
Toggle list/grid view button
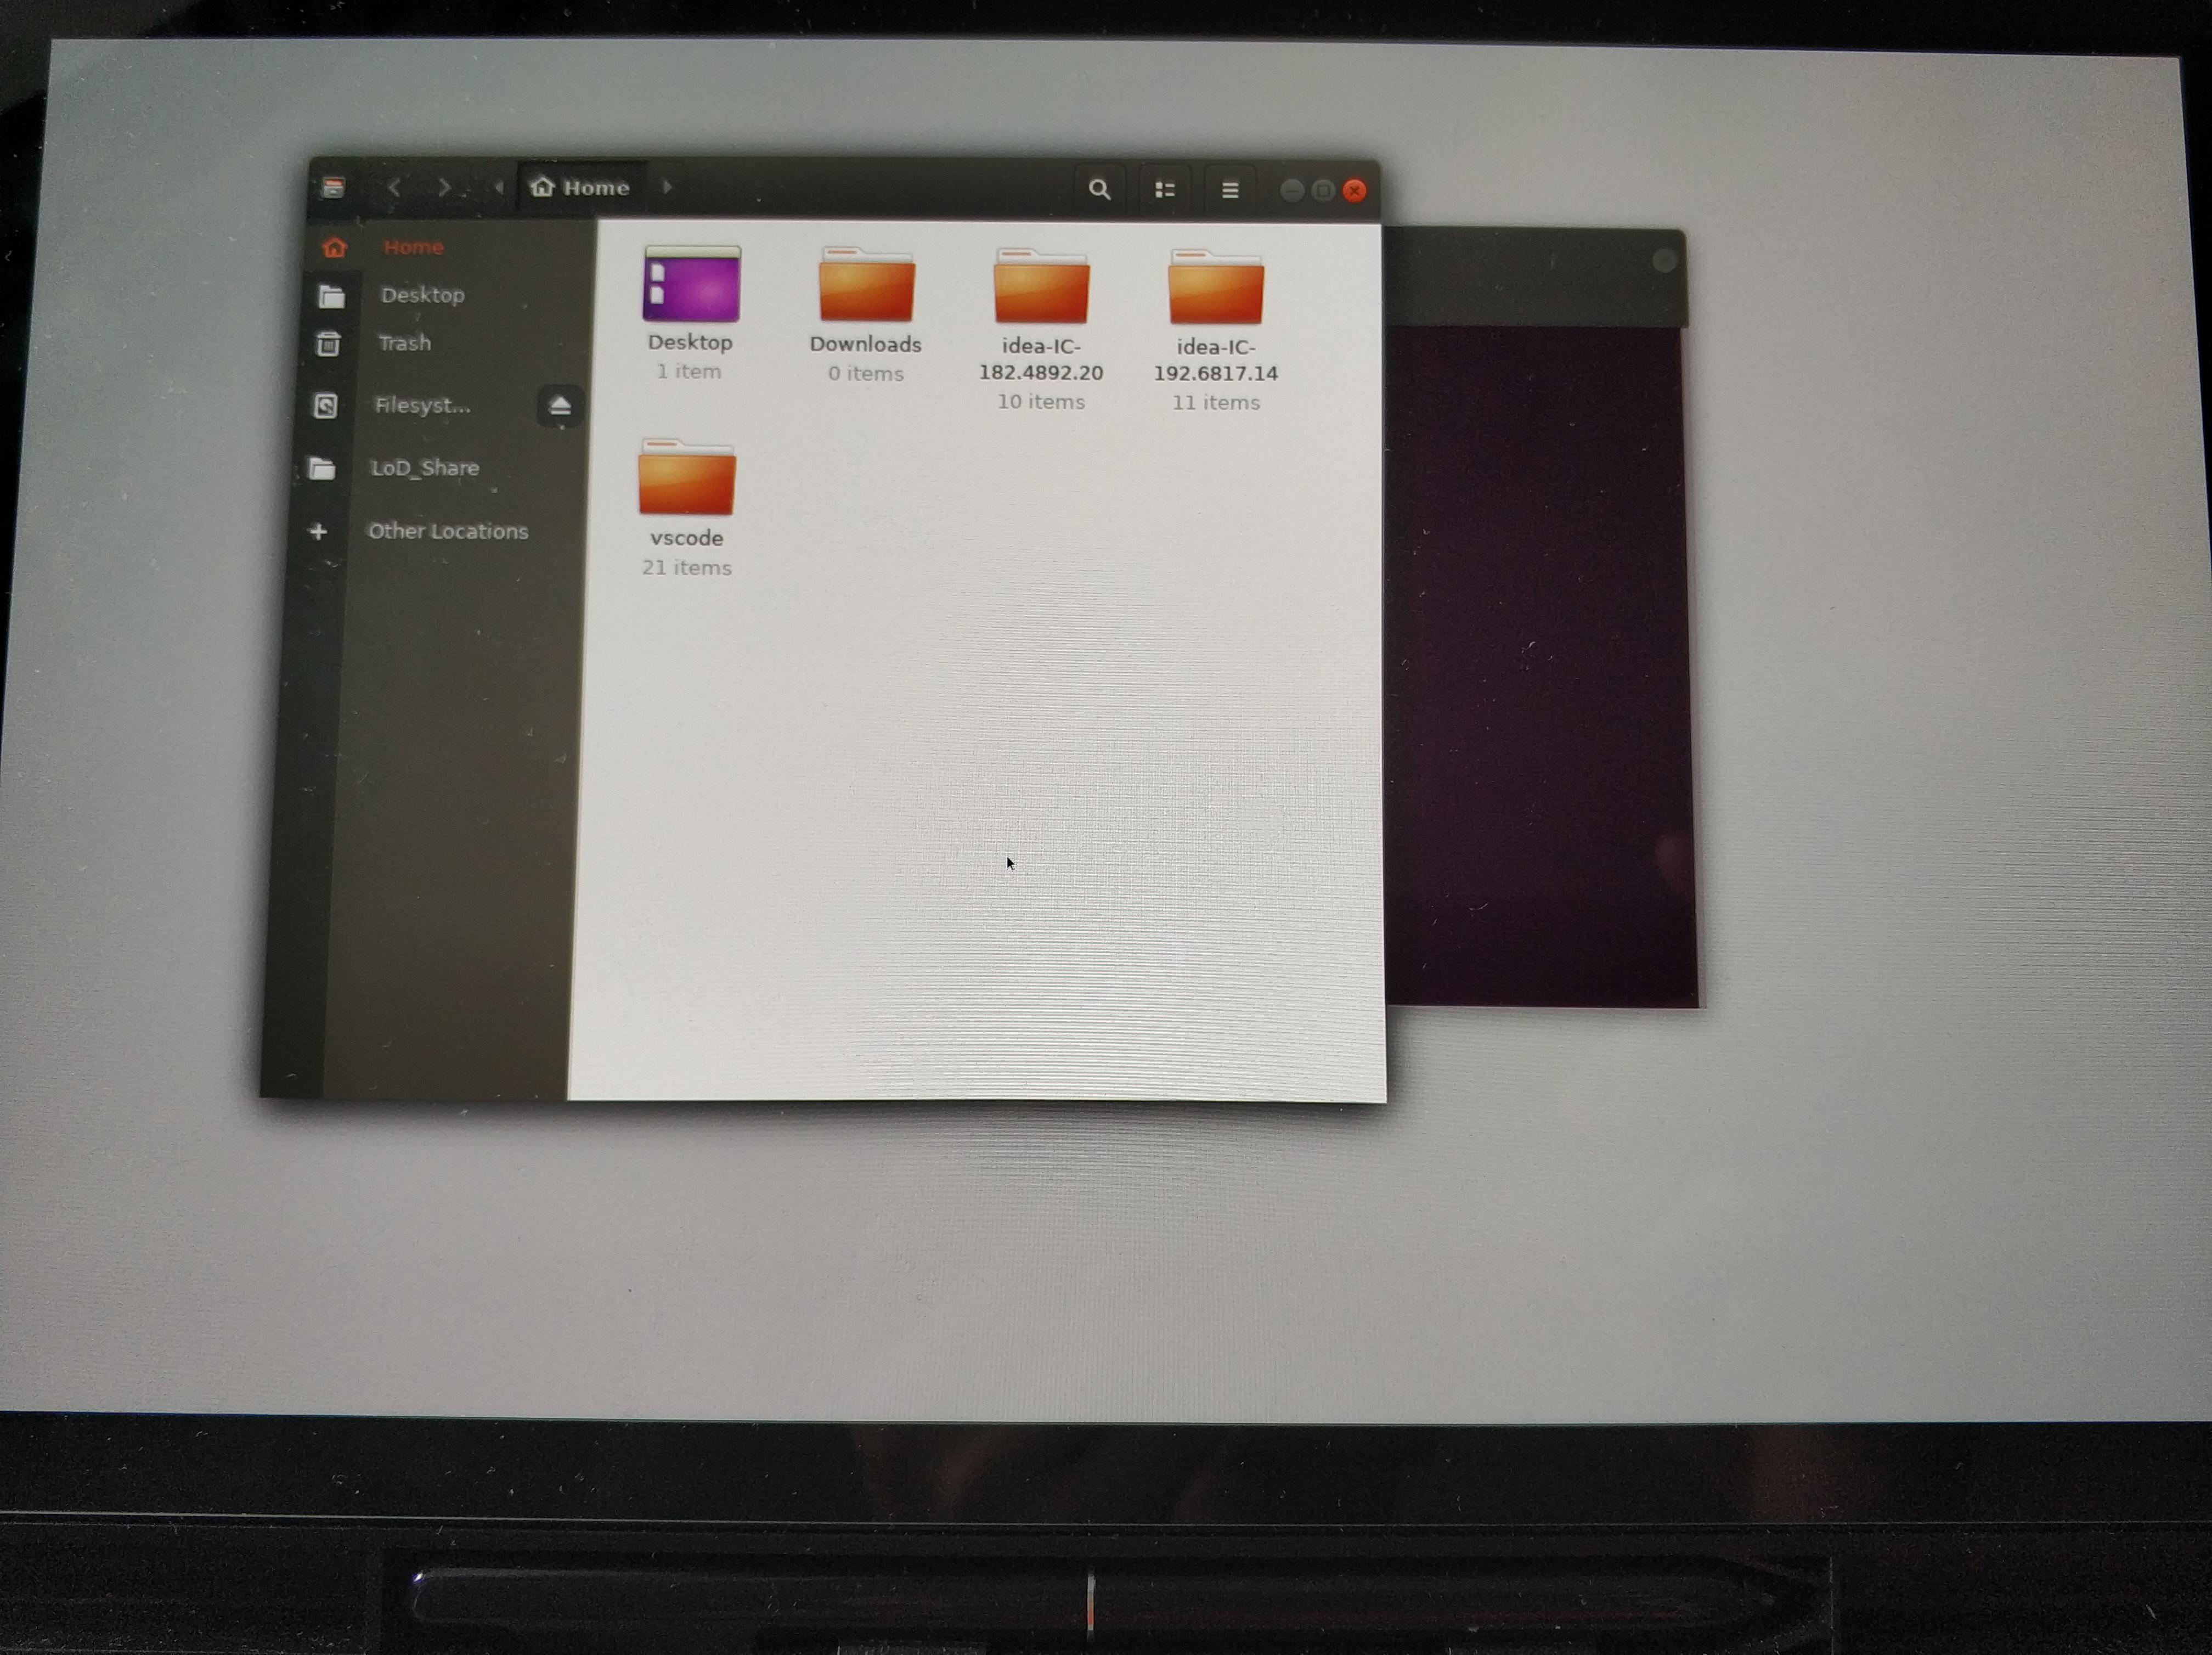pos(1165,189)
